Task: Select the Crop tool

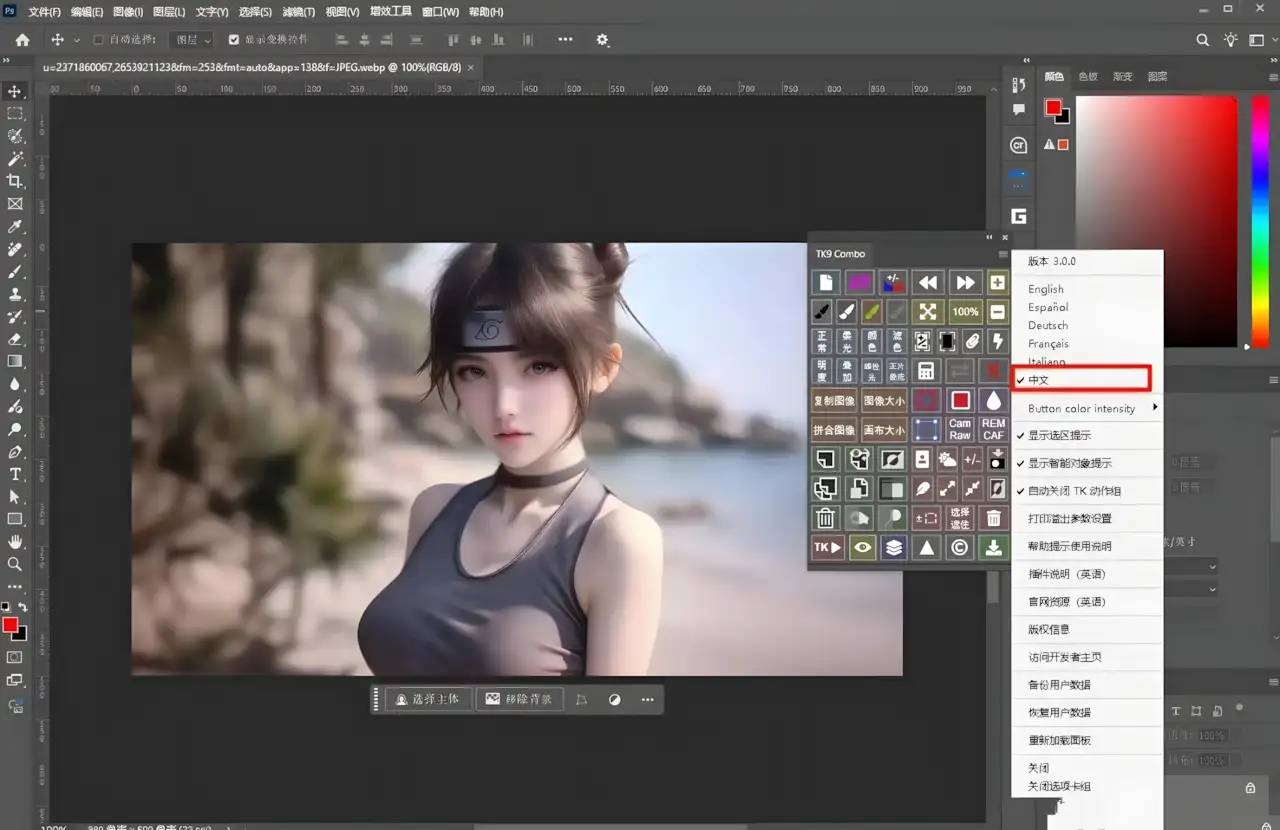Action: [x=15, y=181]
